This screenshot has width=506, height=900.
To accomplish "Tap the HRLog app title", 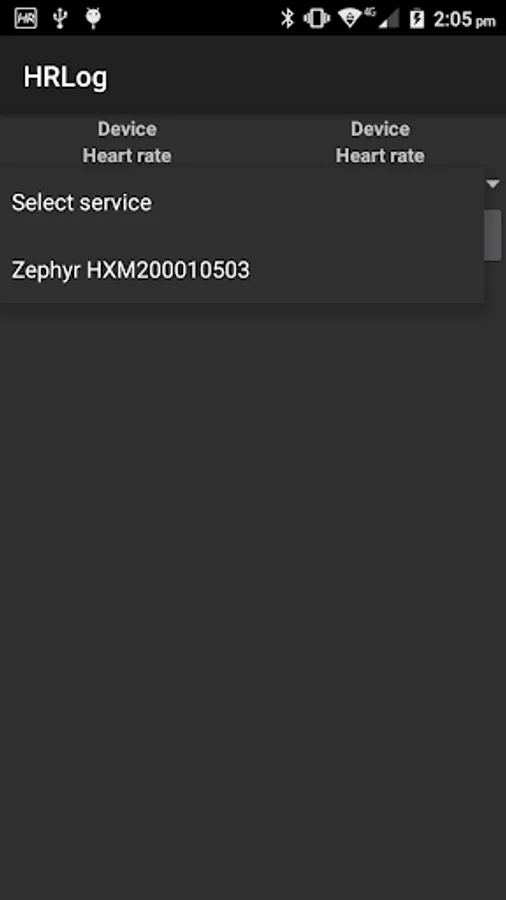I will tap(65, 77).
